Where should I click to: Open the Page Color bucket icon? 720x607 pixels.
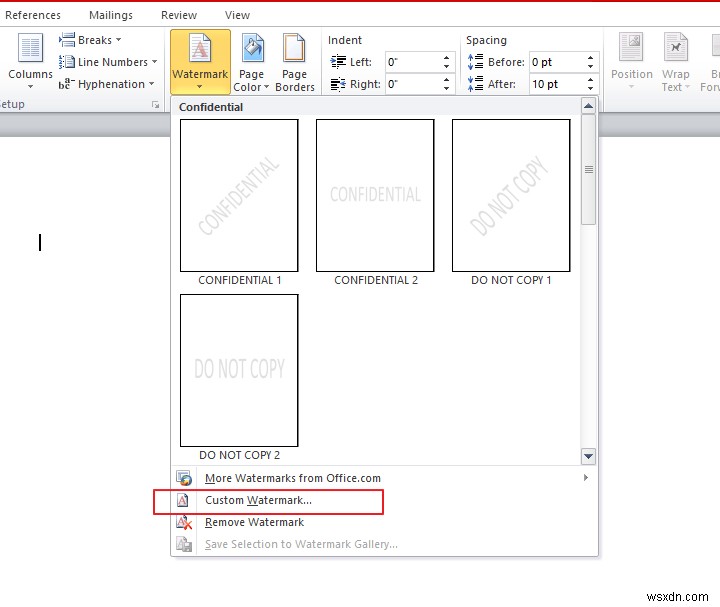click(252, 48)
